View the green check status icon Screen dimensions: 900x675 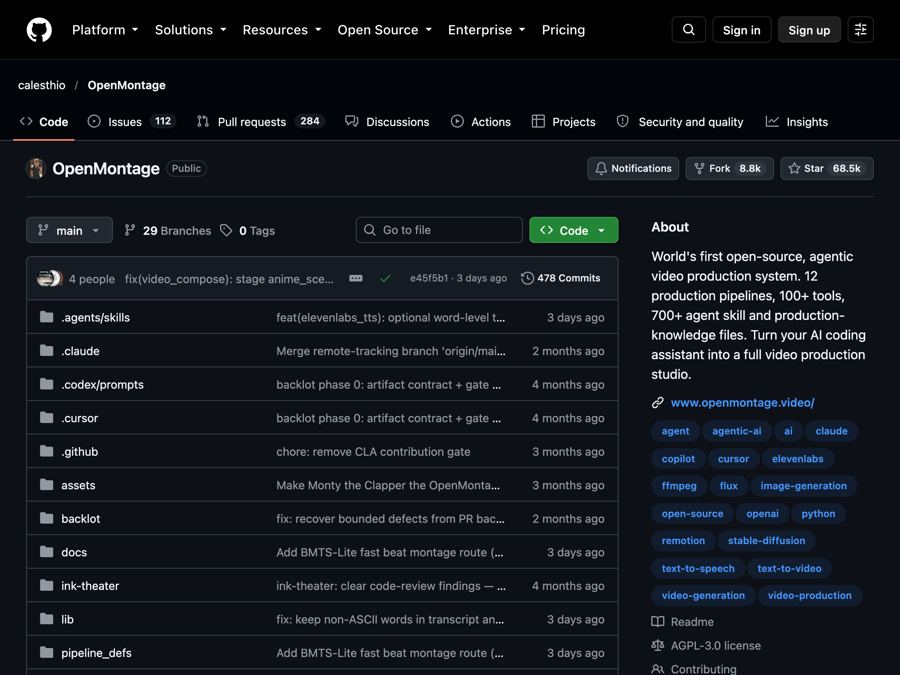(x=385, y=278)
